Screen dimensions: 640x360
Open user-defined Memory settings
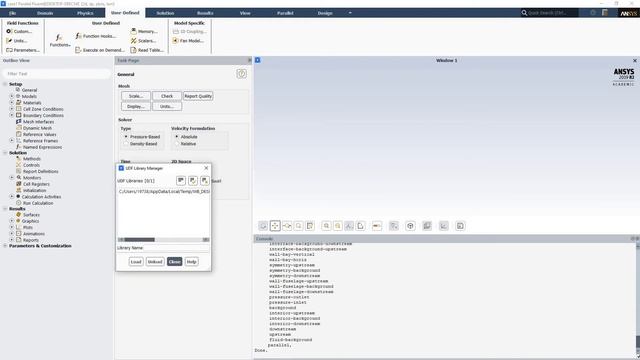click(144, 31)
